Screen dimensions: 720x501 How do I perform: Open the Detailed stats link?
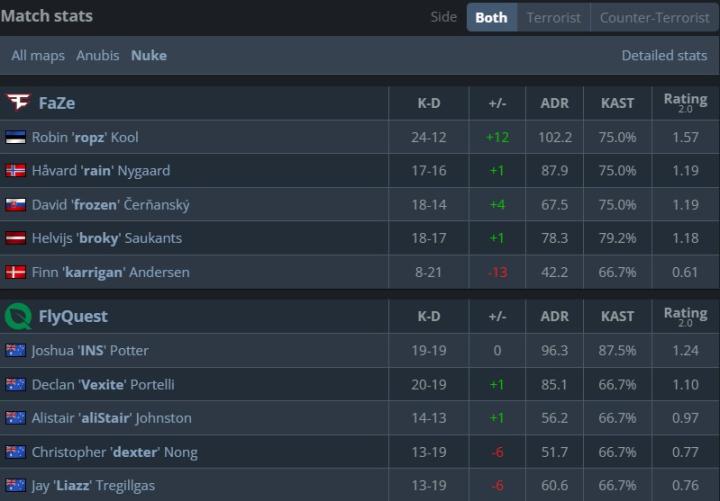[664, 56]
